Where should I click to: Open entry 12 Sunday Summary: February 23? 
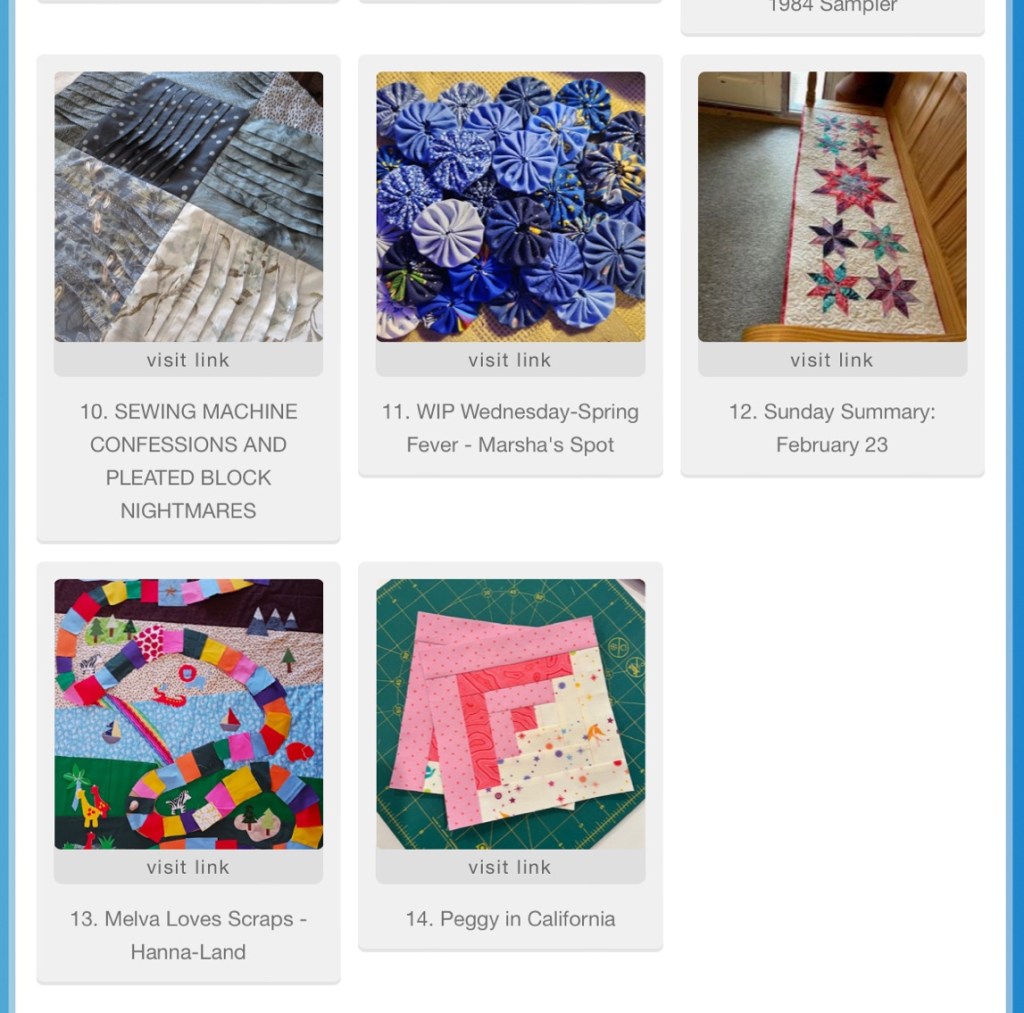click(832, 428)
